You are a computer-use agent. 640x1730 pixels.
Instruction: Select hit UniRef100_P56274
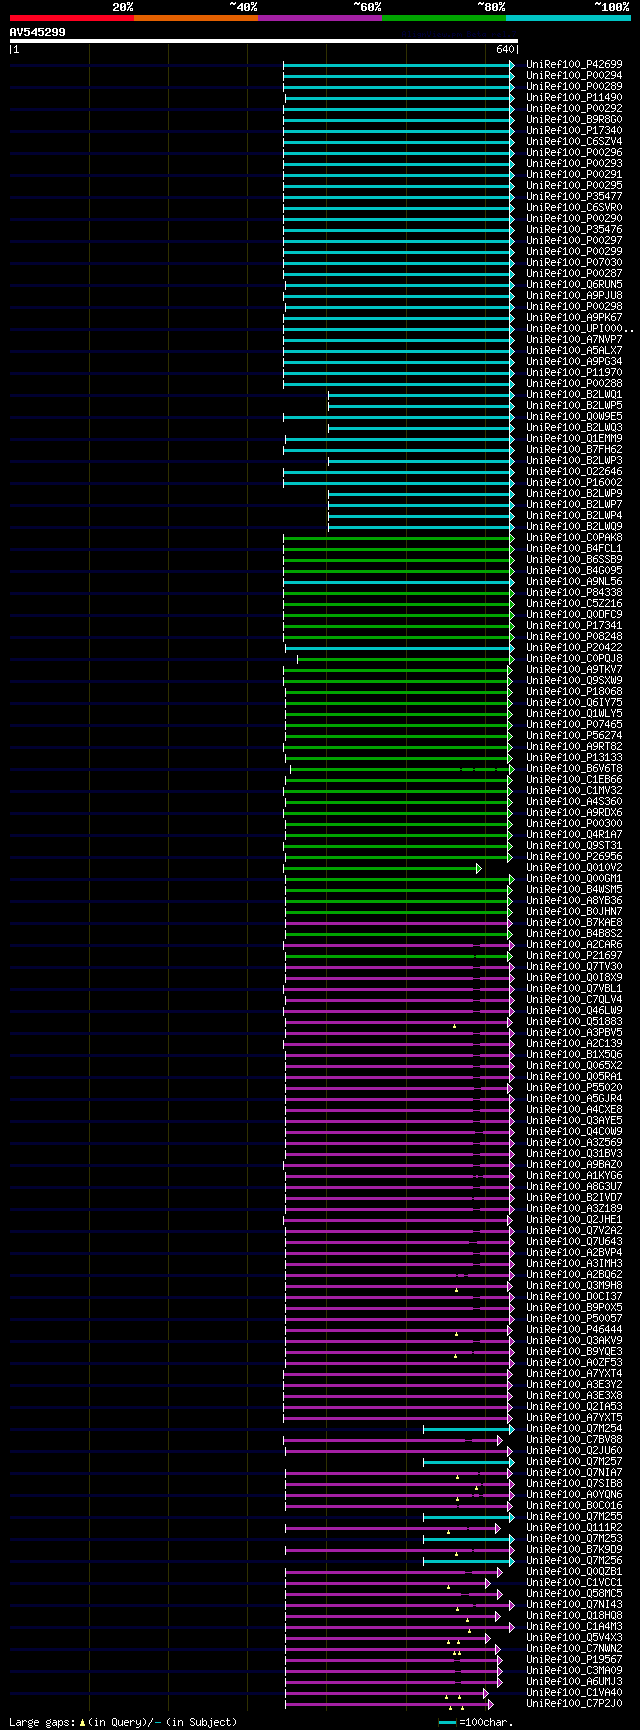[x=574, y=735]
